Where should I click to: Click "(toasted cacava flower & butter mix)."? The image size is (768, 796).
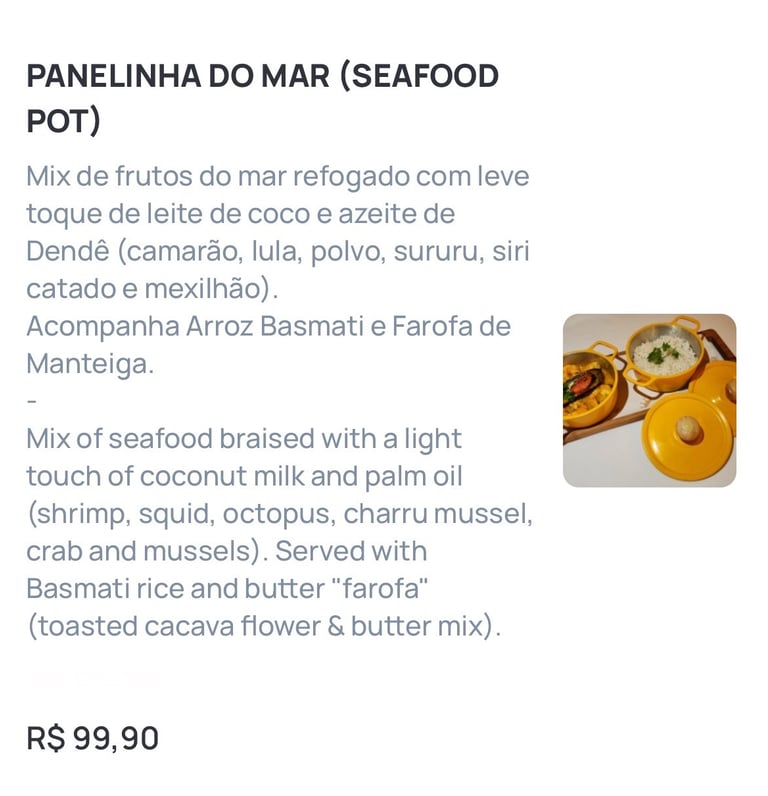tap(263, 626)
